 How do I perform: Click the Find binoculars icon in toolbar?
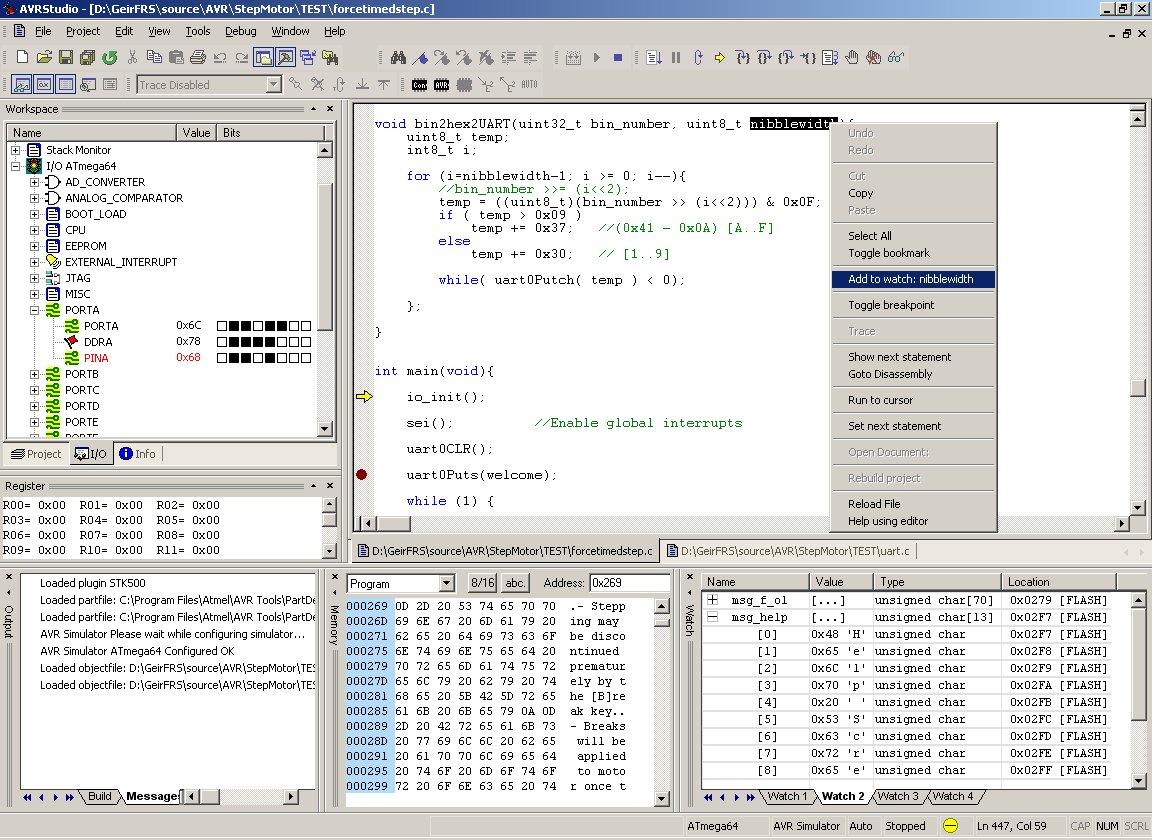(x=397, y=57)
